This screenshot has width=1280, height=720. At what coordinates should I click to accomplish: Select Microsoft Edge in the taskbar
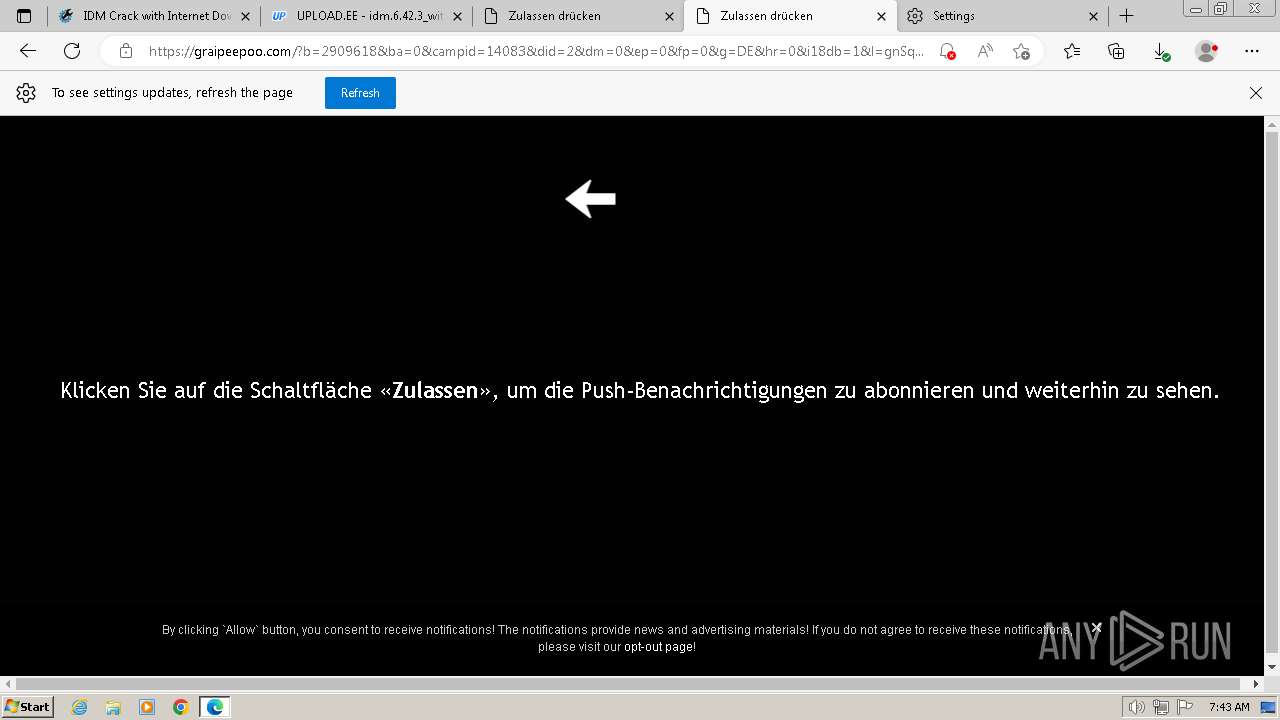pos(215,707)
